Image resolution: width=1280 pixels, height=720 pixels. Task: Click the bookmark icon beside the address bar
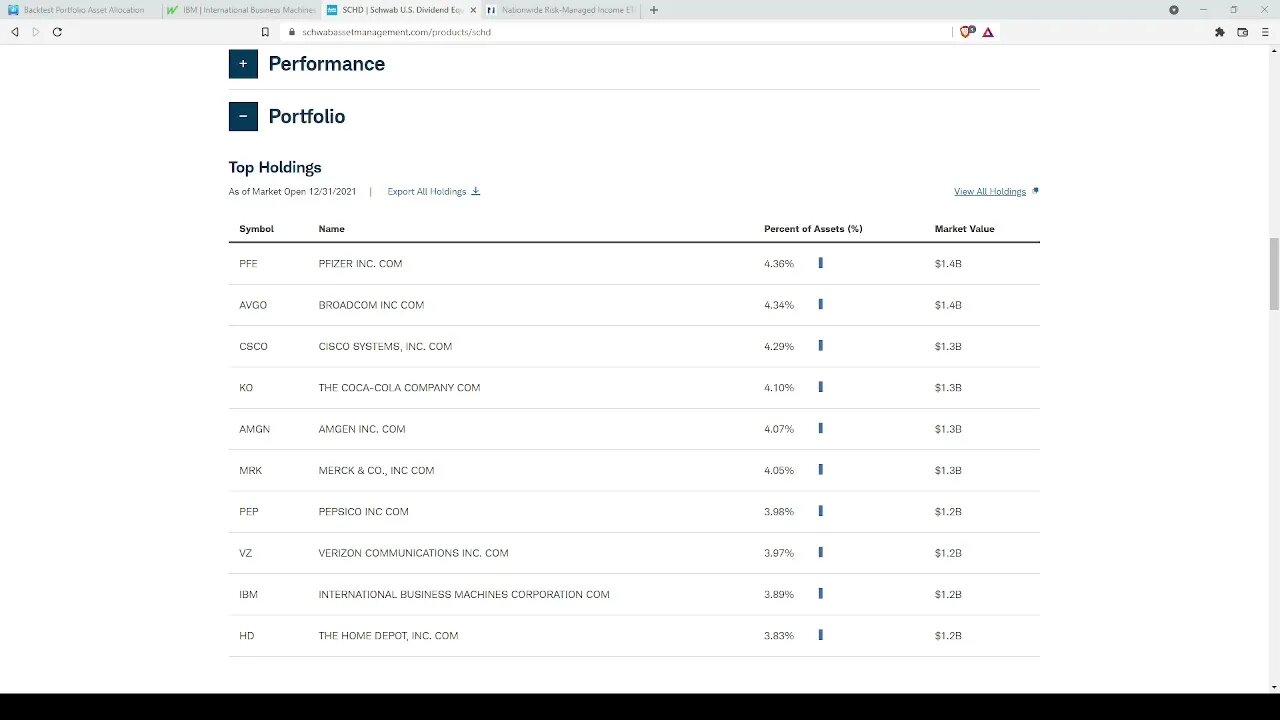tap(265, 32)
